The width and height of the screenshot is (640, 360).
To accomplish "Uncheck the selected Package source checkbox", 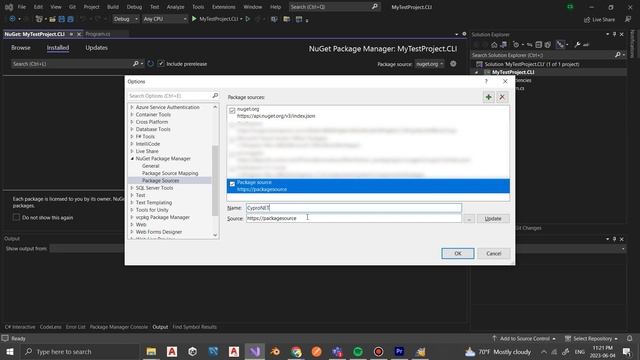I will click(x=232, y=184).
